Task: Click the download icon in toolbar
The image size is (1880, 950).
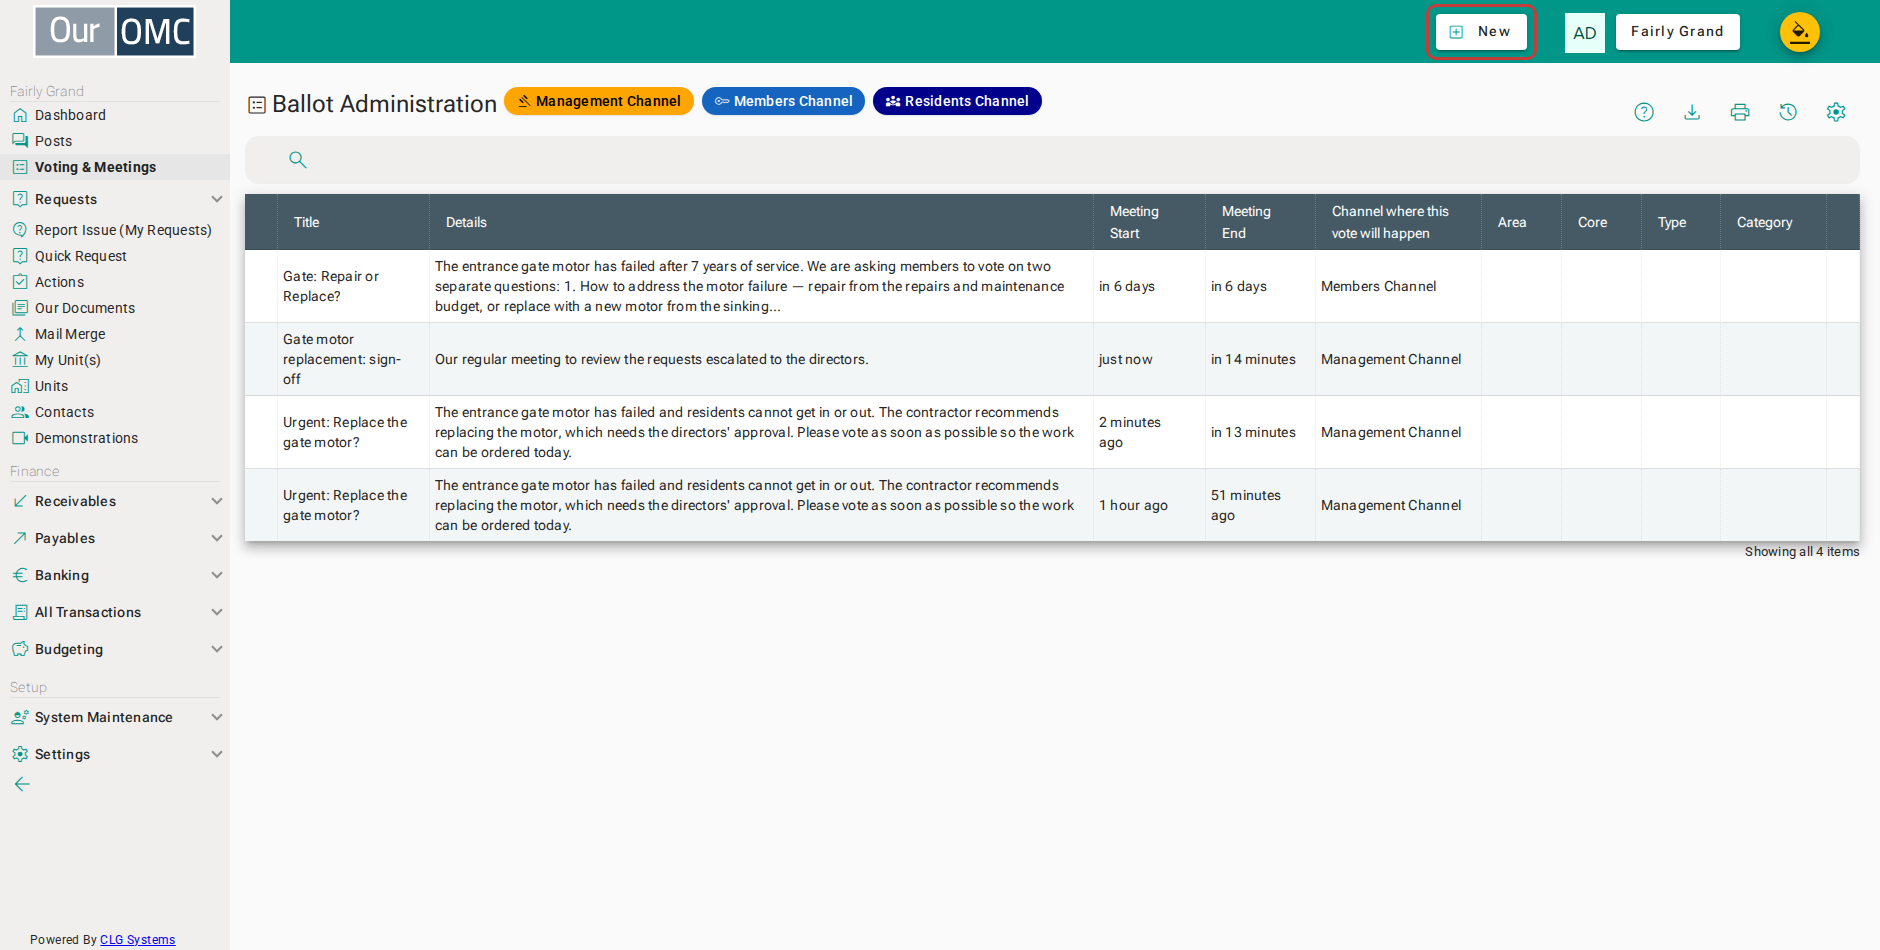Action: pos(1692,112)
